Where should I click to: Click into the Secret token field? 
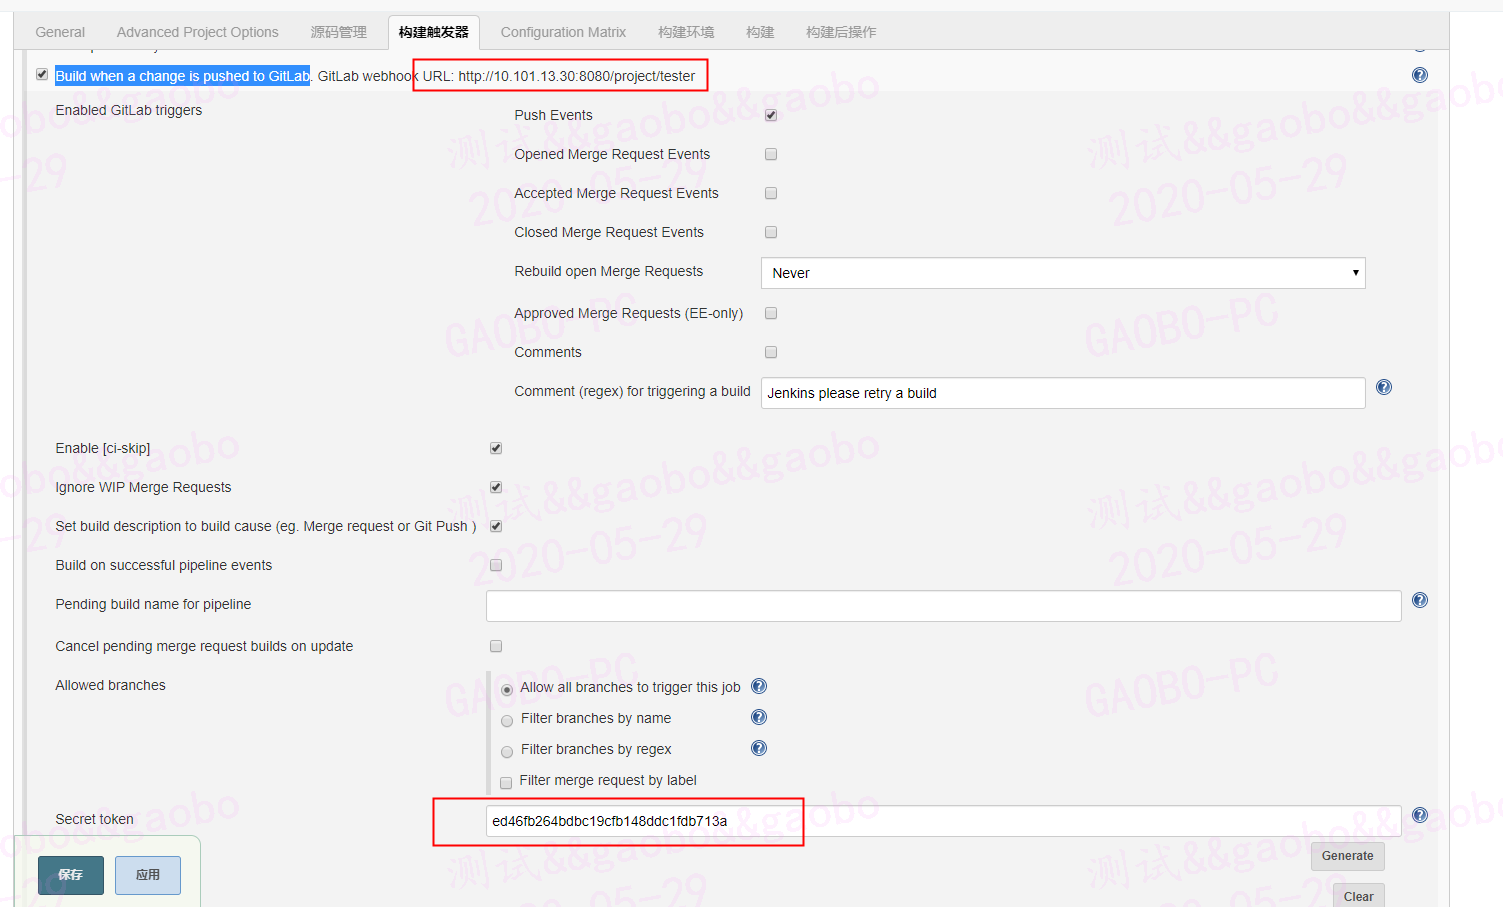coord(944,821)
